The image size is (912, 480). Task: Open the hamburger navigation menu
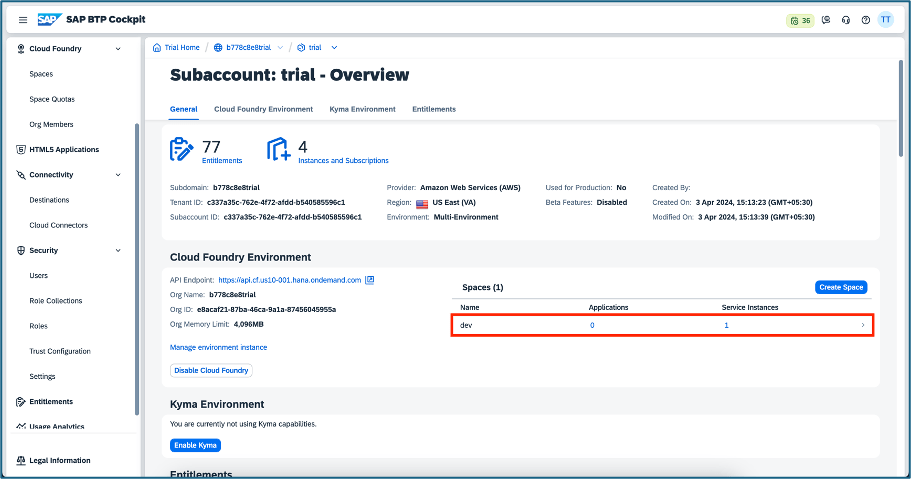23,20
